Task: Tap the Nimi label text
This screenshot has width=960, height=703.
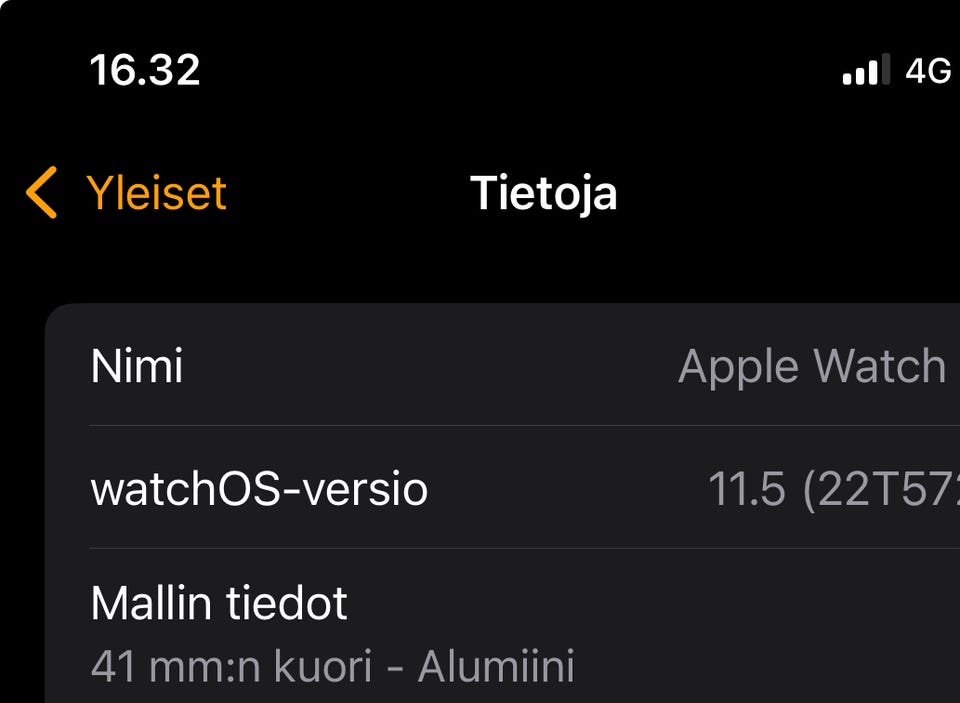Action: (137, 366)
